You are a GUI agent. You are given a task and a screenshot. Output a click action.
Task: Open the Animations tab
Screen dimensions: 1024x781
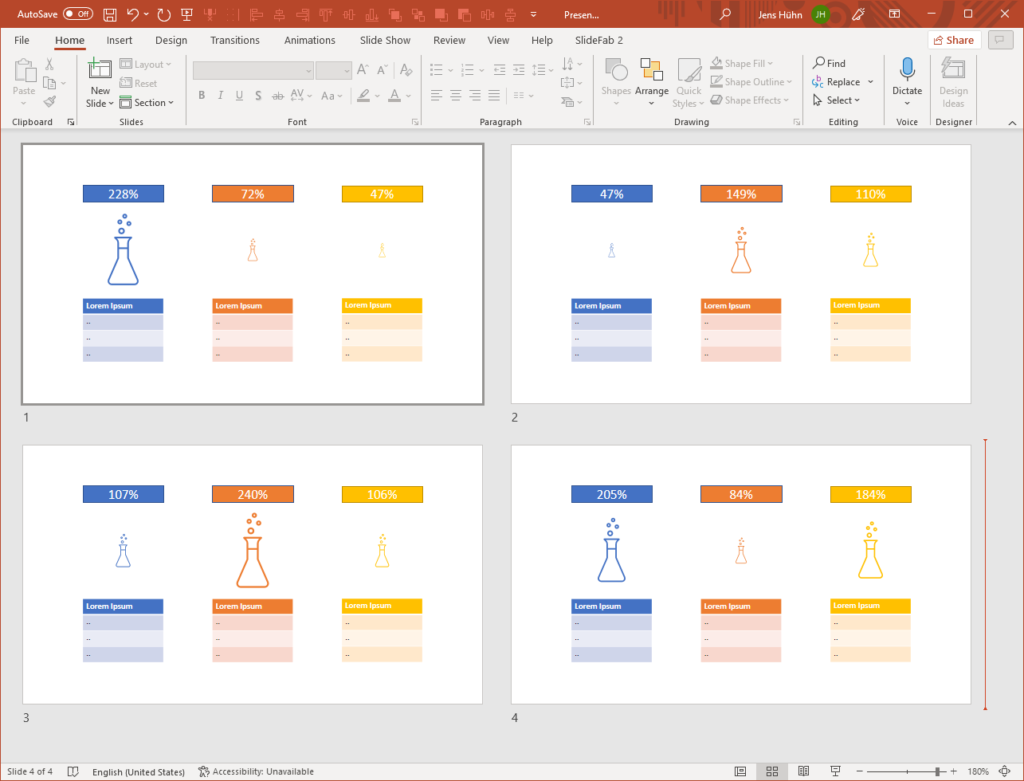pos(310,40)
